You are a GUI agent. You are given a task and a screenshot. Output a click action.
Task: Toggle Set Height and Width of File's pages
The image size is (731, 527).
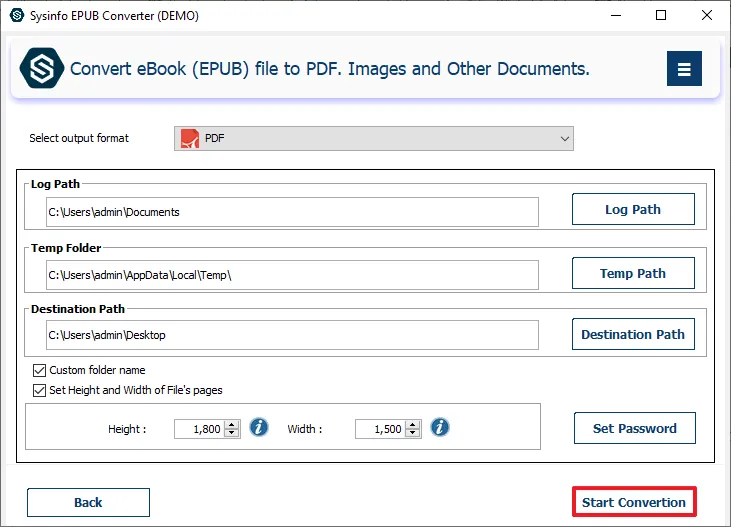point(39,390)
